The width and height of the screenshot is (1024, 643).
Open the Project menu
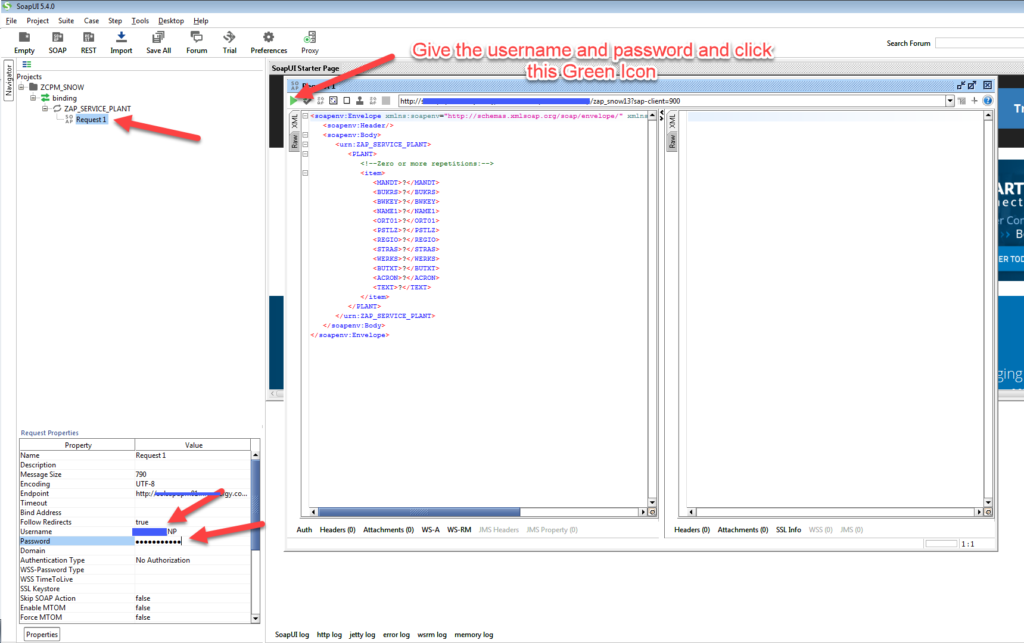click(37, 21)
